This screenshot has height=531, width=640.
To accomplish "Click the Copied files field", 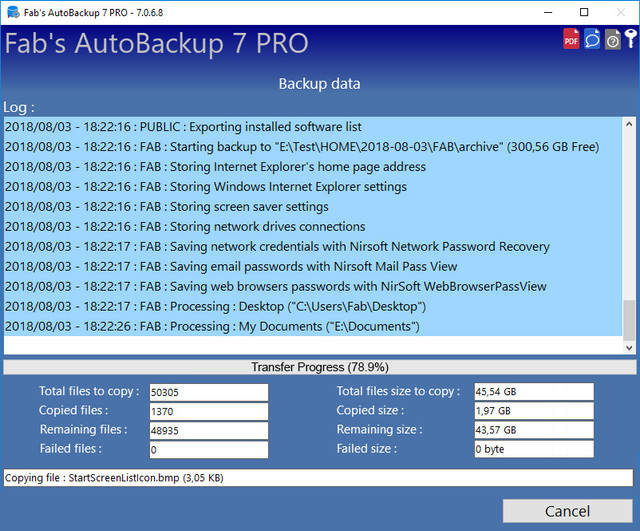I will click(209, 411).
